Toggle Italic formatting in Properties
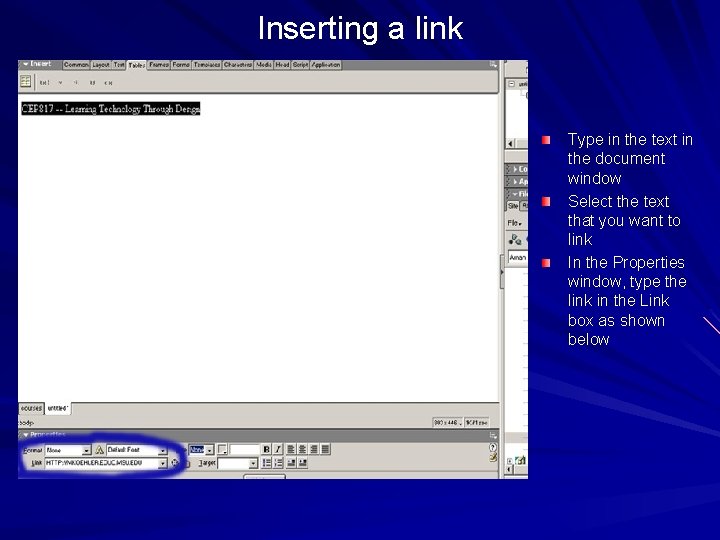720x540 pixels. click(277, 450)
